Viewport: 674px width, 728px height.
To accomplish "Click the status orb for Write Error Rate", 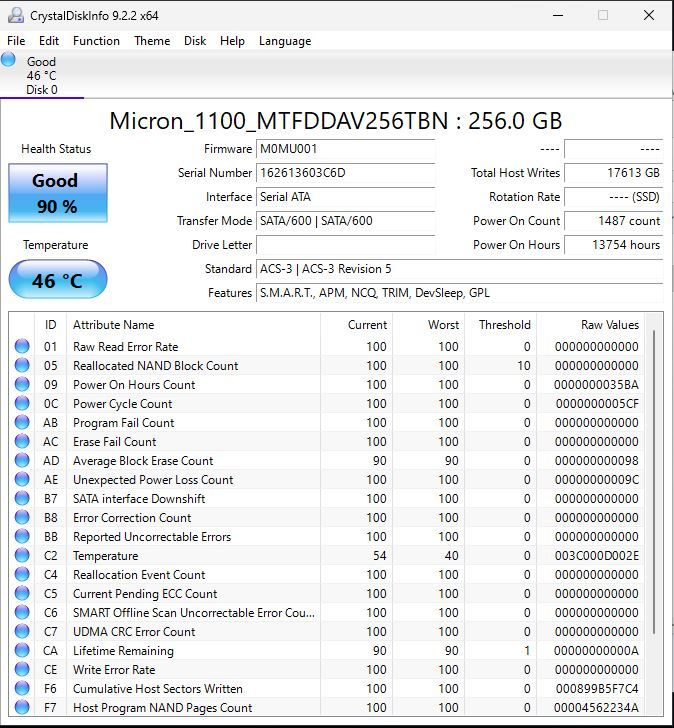I will tap(22, 670).
